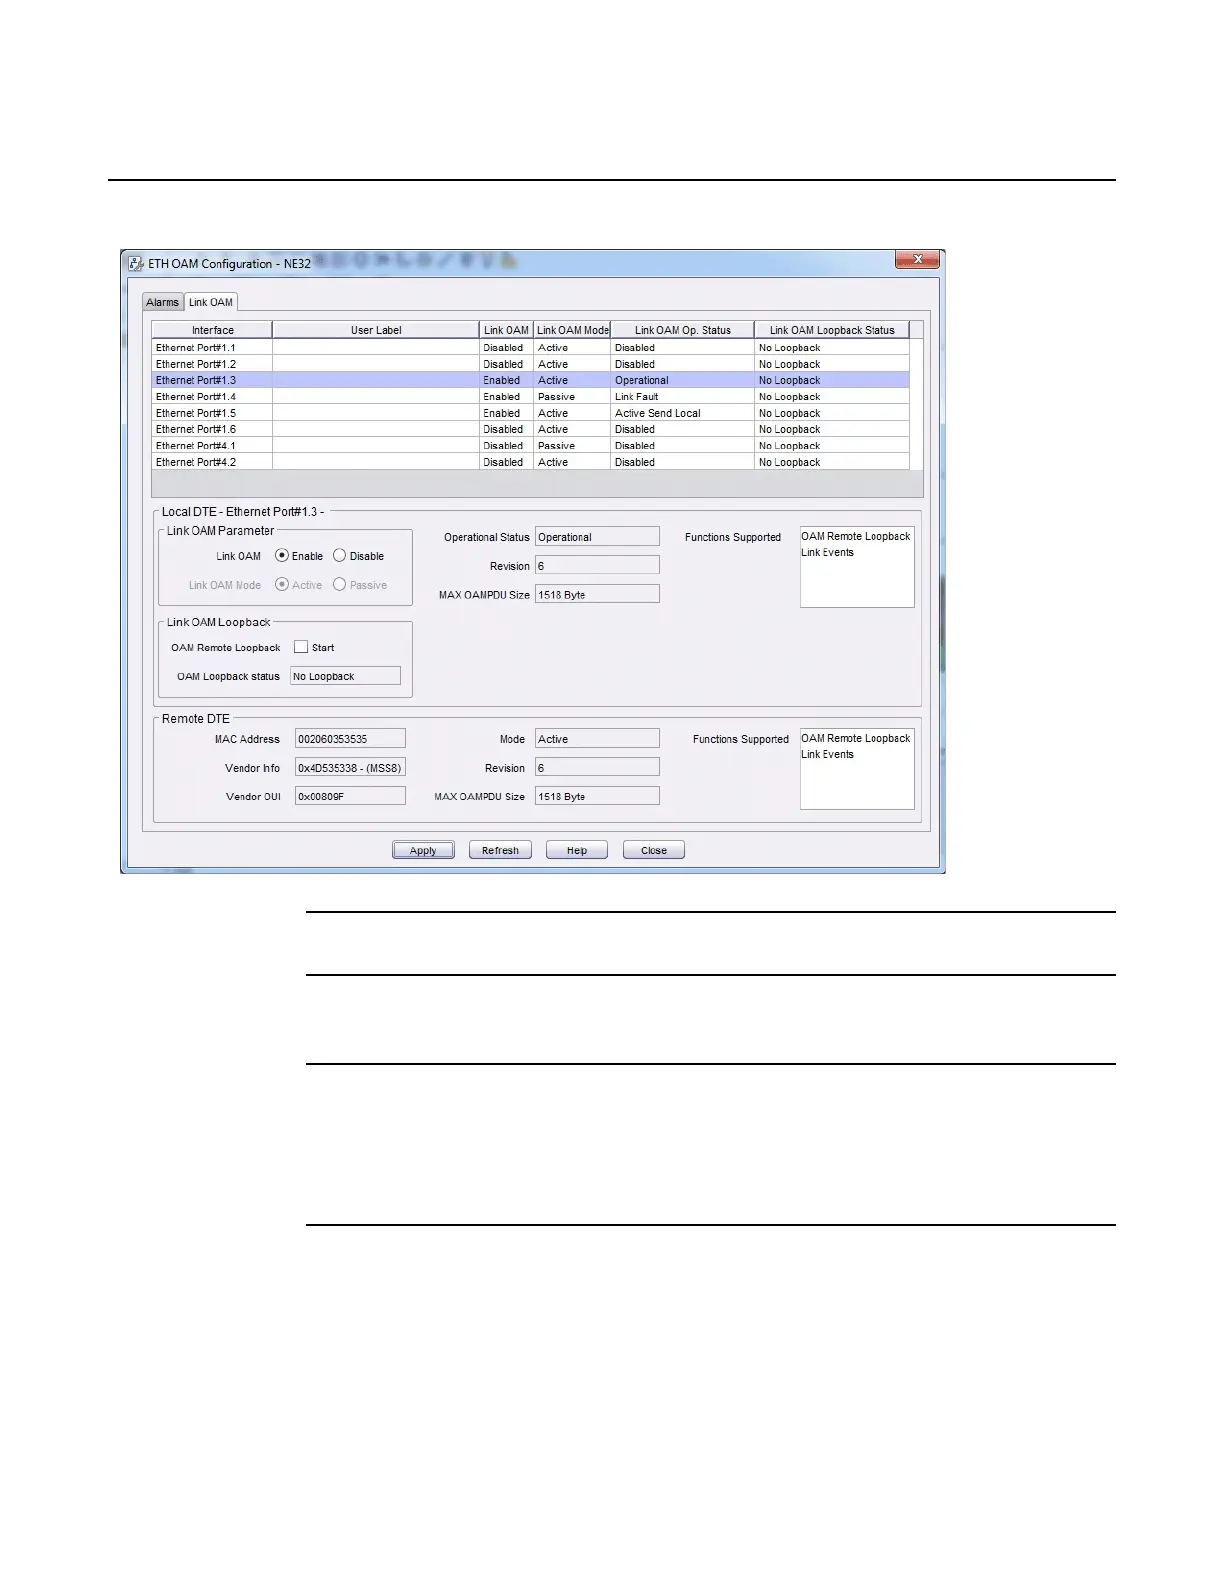Close the ETH OAM Configuration window
1224x1584 pixels.
pos(917,260)
